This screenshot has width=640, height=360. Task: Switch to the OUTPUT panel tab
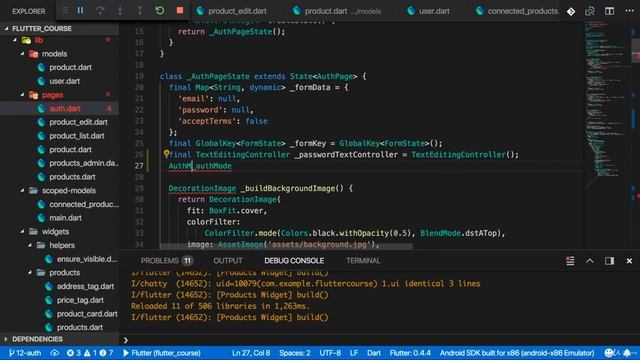[228, 260]
